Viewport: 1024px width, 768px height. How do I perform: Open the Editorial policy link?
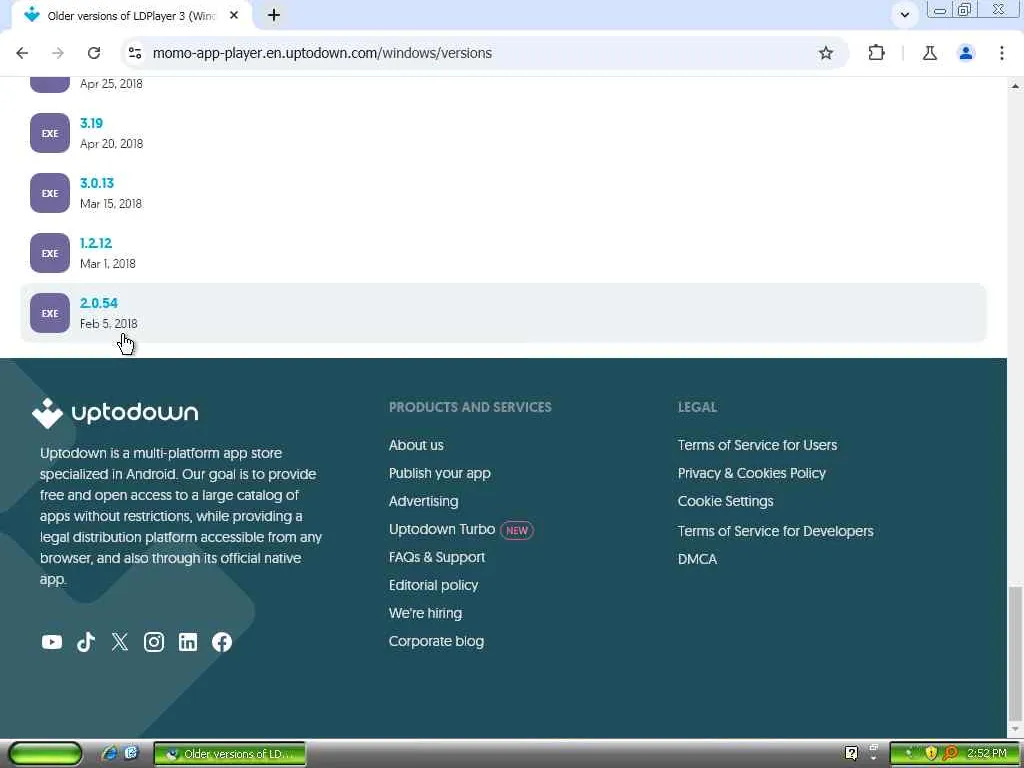pyautogui.click(x=433, y=585)
